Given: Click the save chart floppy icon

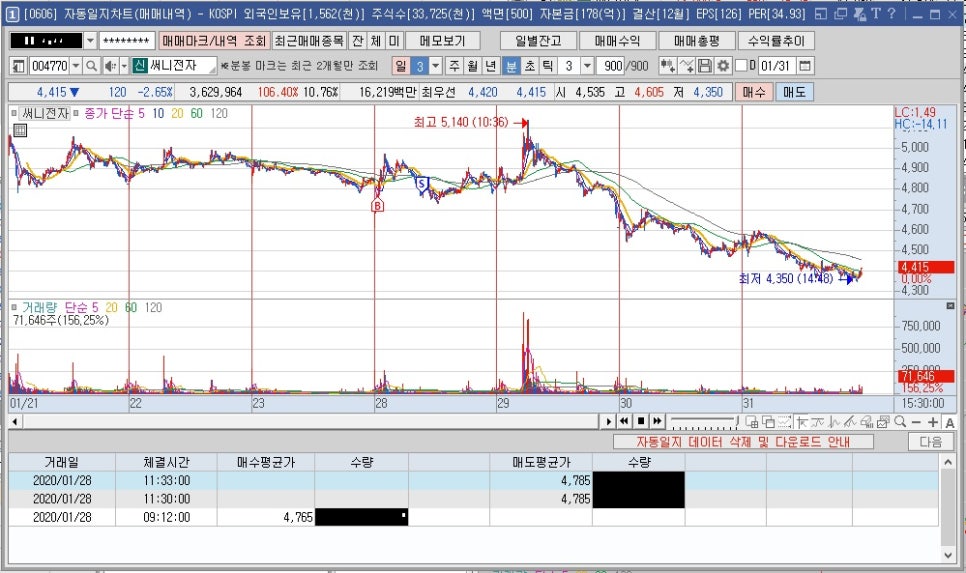Looking at the screenshot, I should point(705,66).
